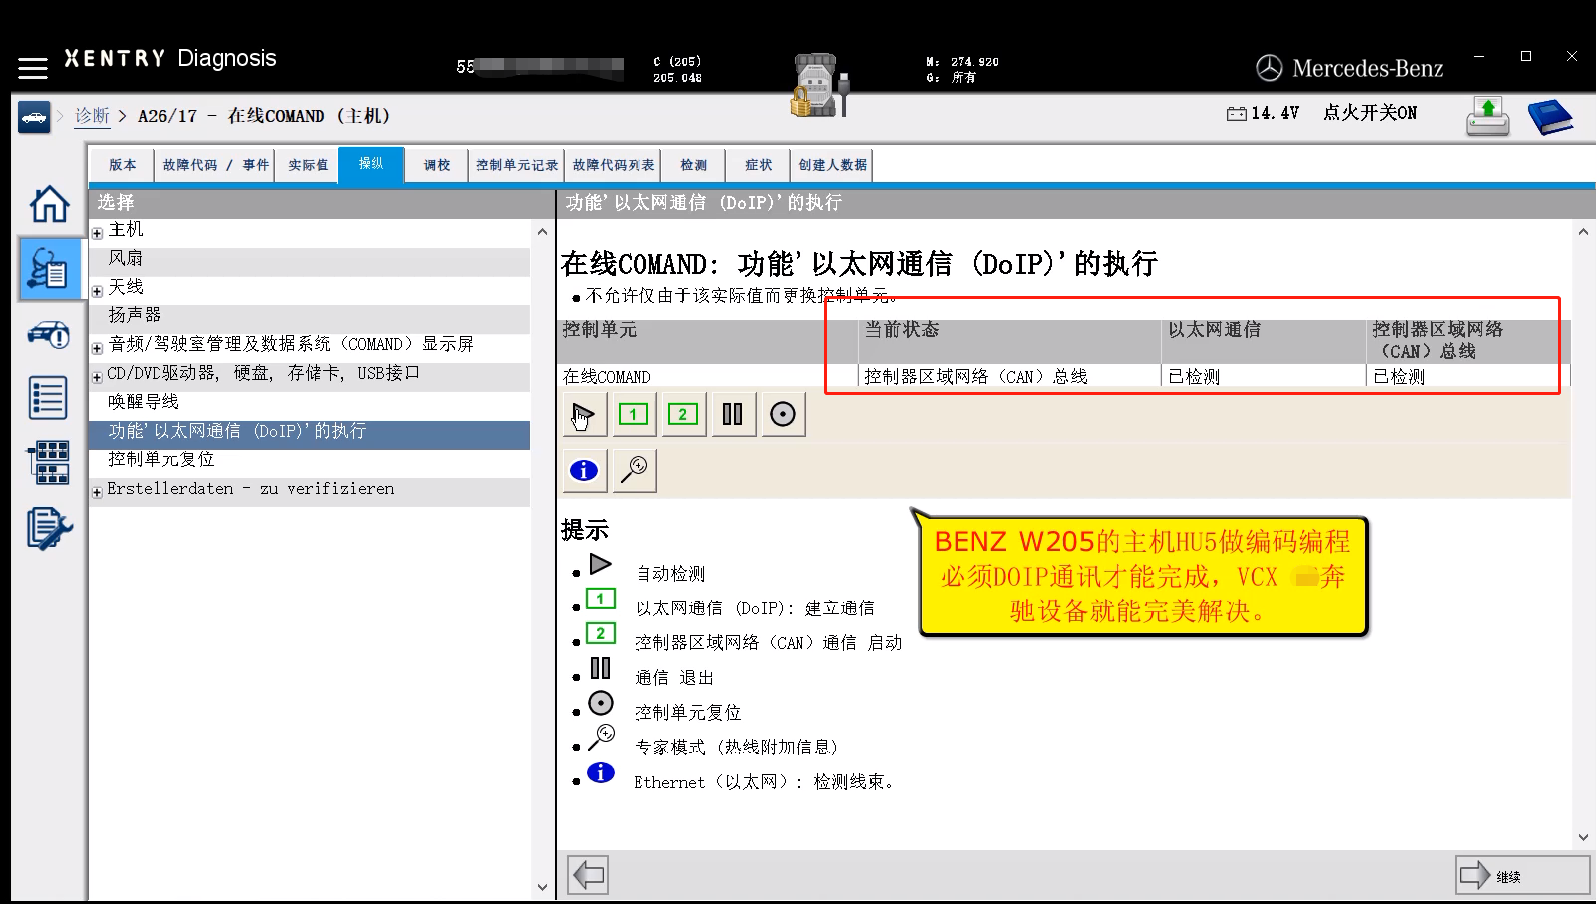1596x904 pixels.
Task: Click the control unit reset circle button
Action: click(783, 414)
